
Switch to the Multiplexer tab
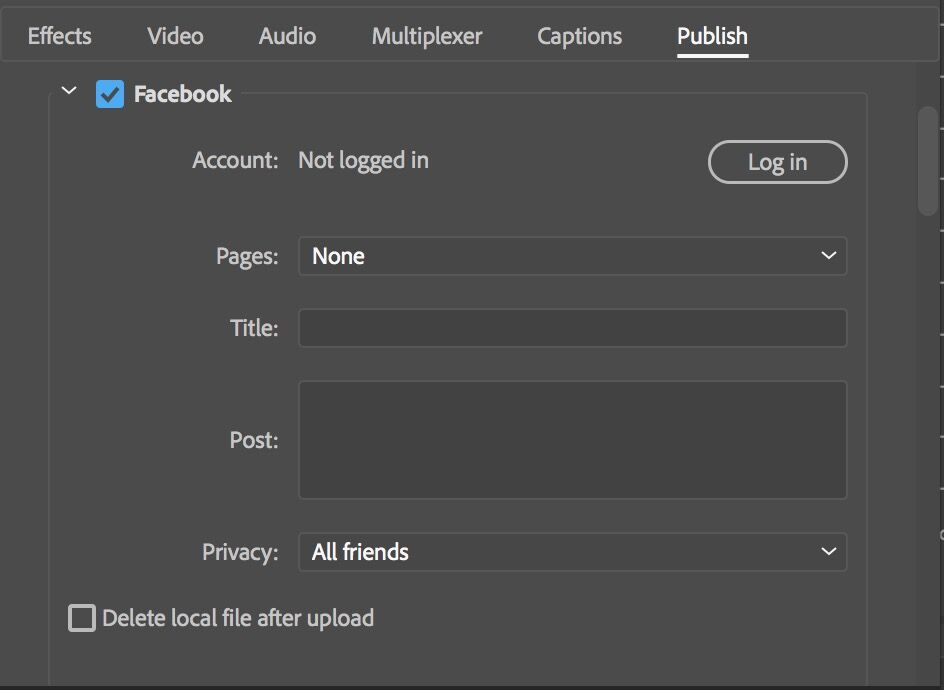click(x=427, y=36)
